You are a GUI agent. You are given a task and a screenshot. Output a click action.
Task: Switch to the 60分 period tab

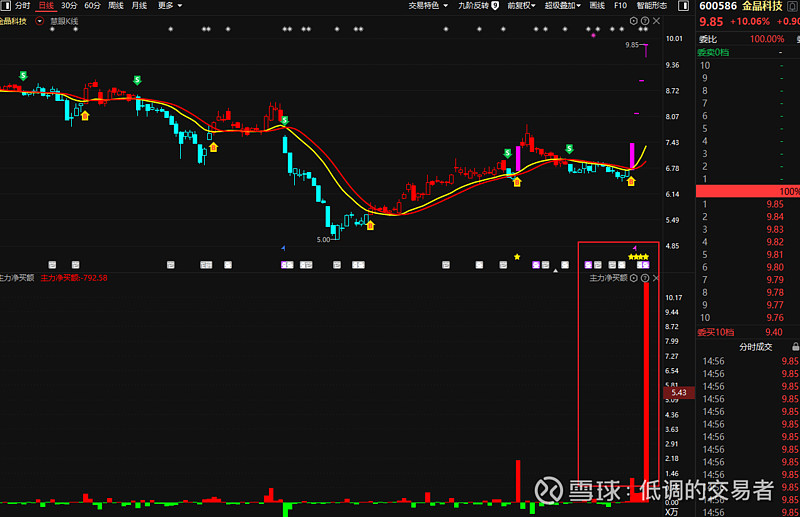click(92, 6)
